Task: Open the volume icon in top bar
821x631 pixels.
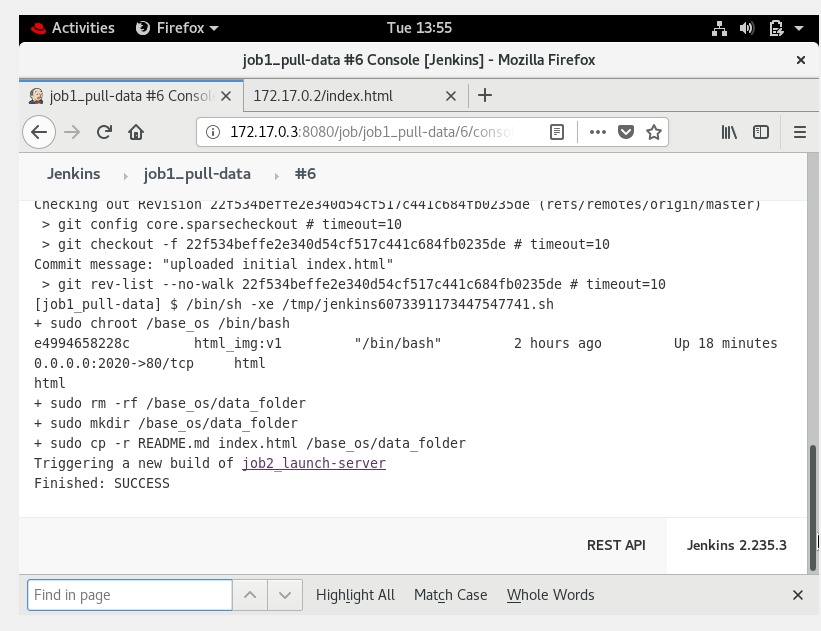Action: [747, 28]
